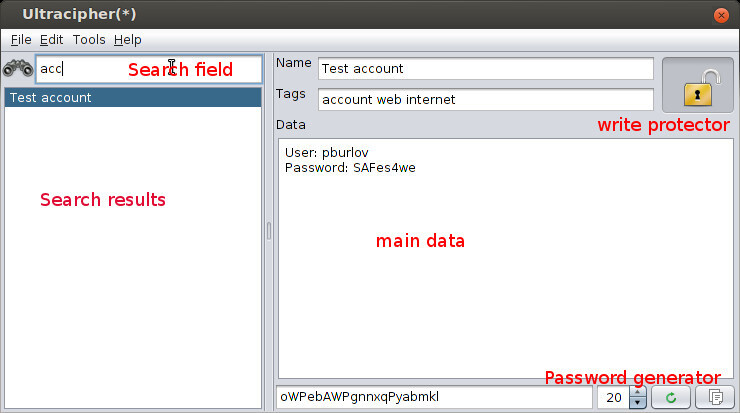Increase password length with up arrow

638,392
